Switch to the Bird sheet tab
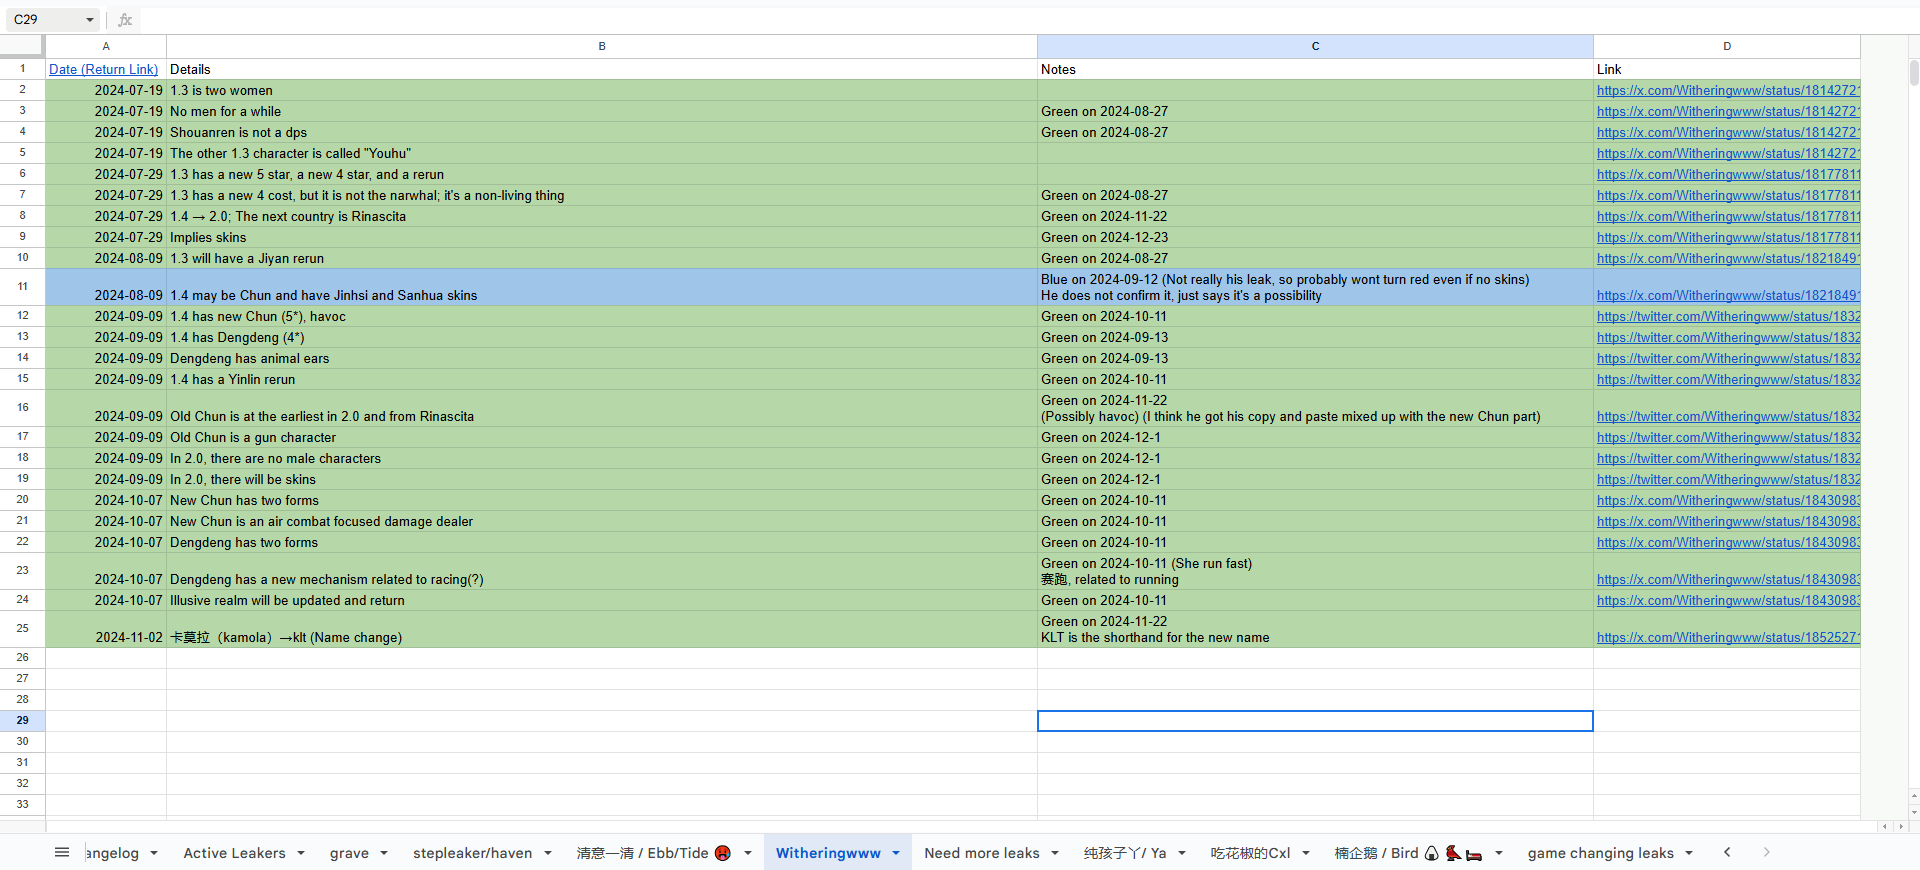Viewport: 1920px width, 870px height. [x=1408, y=853]
